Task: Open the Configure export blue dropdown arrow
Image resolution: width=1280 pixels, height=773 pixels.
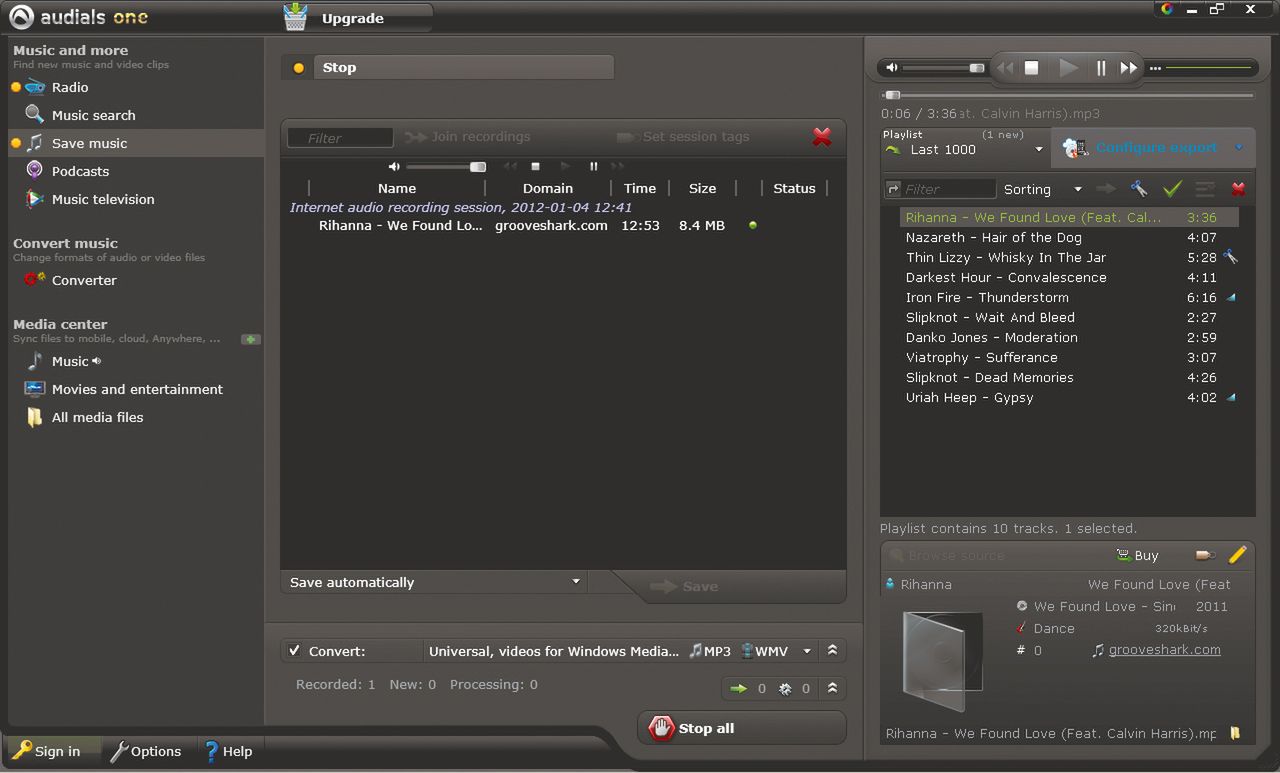Action: pyautogui.click(x=1239, y=148)
